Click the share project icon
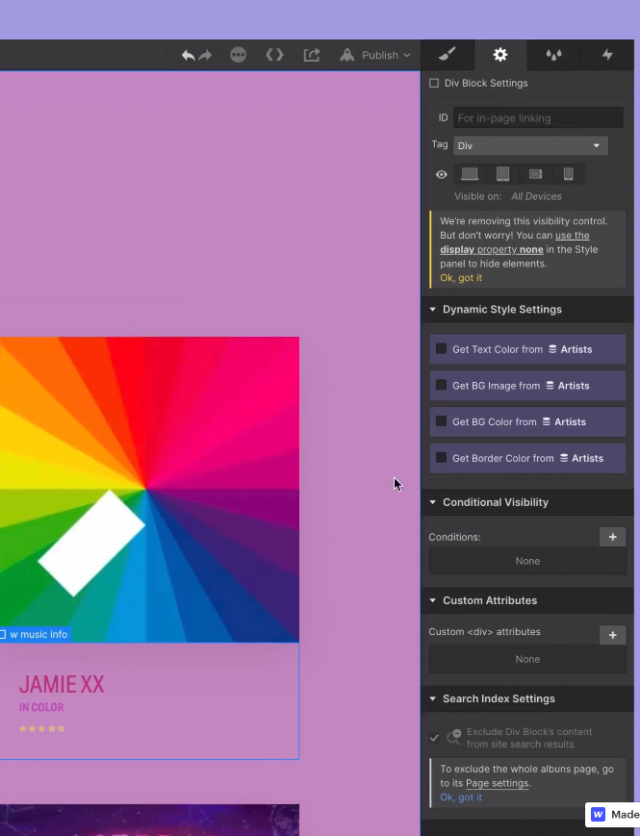 pyautogui.click(x=311, y=54)
